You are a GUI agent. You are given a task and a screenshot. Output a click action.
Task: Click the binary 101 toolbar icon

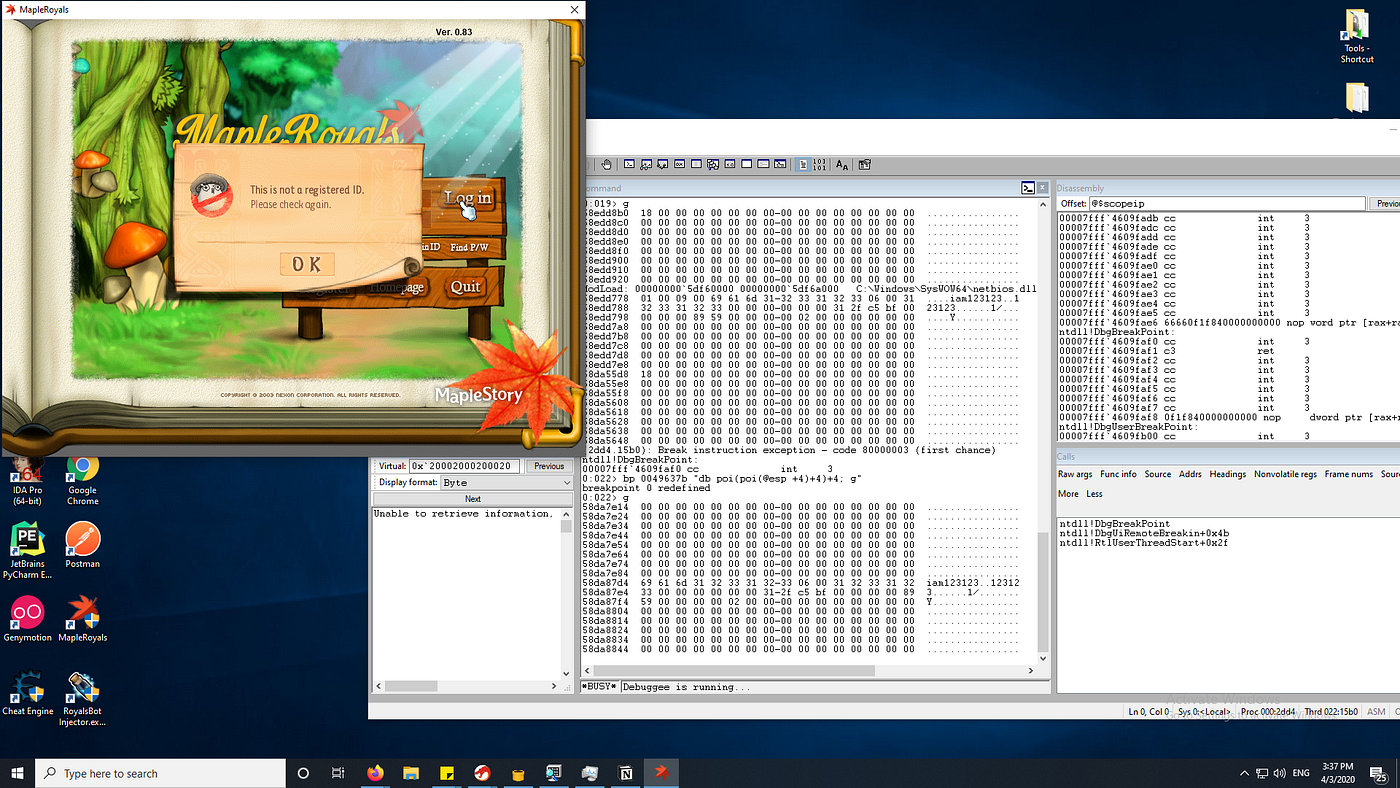819,165
